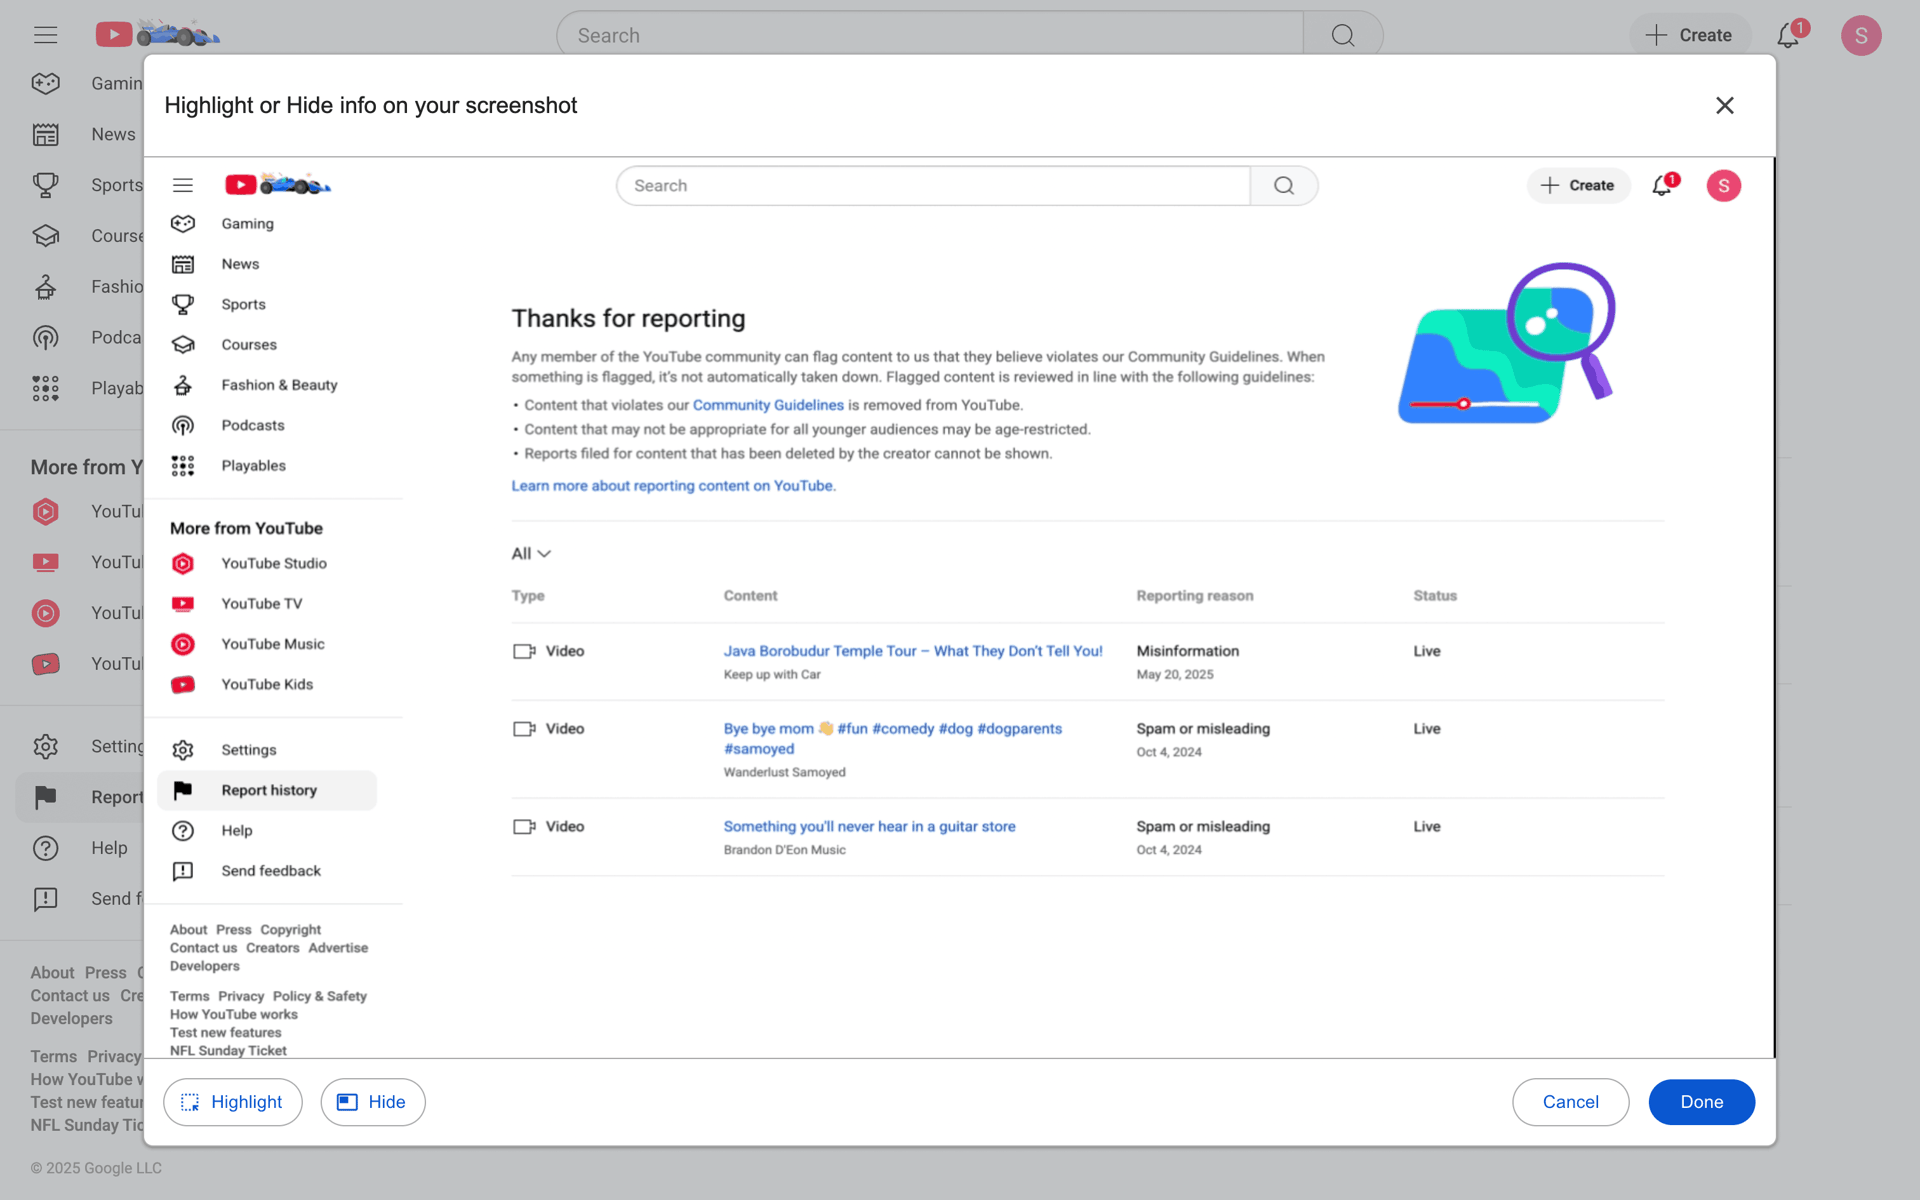Open the All filter dropdown in preview
The height and width of the screenshot is (1200, 1920).
tap(531, 554)
